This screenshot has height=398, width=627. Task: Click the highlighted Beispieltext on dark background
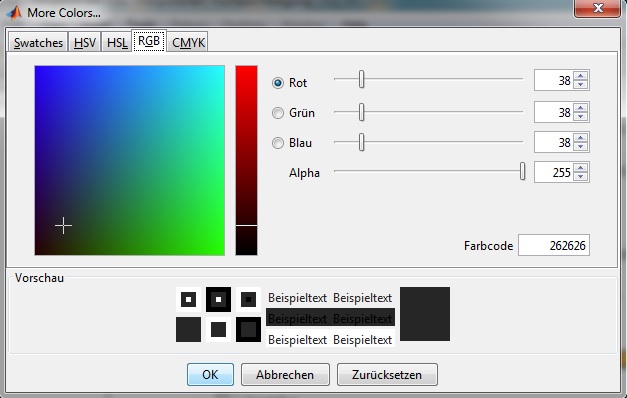coord(330,318)
